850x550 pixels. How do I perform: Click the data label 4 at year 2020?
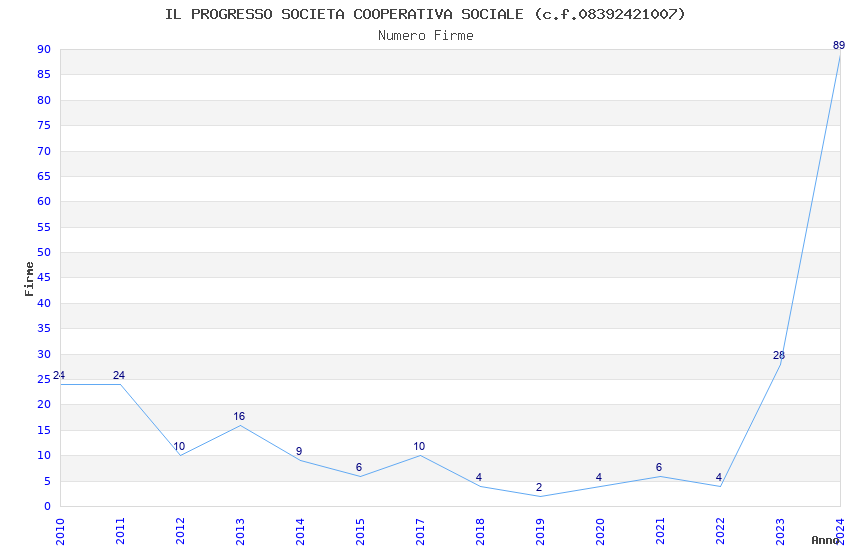pyautogui.click(x=598, y=477)
